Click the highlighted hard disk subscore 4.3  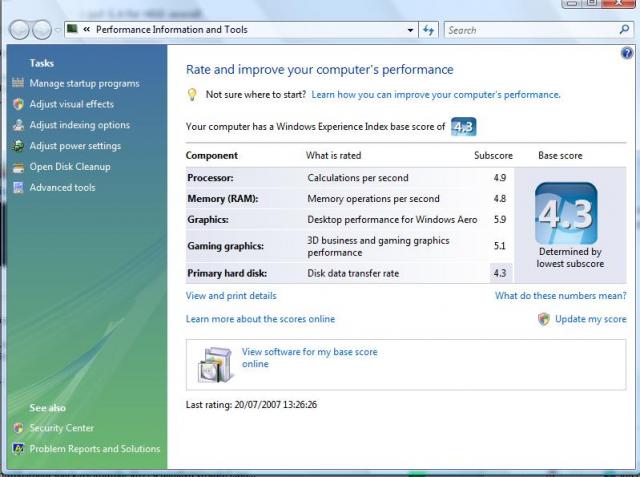(500, 273)
